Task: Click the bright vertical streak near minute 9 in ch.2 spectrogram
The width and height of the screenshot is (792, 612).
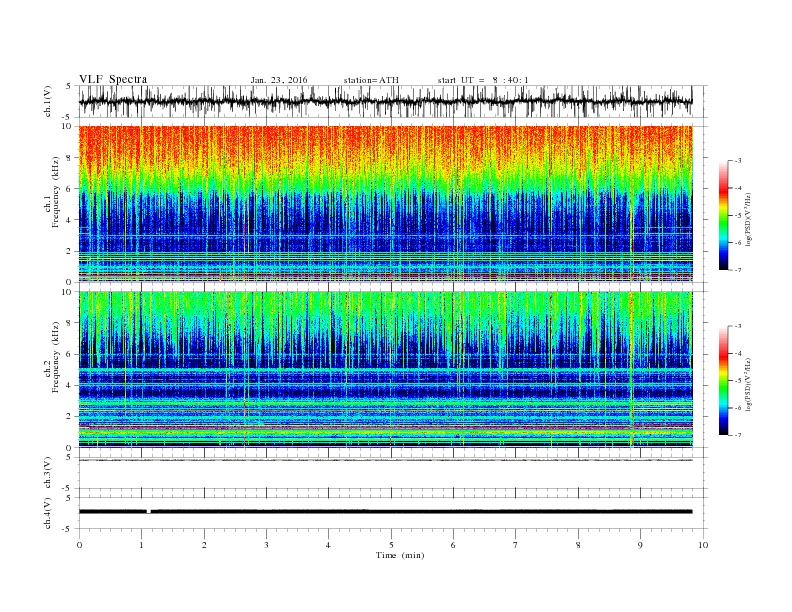Action: [x=631, y=369]
